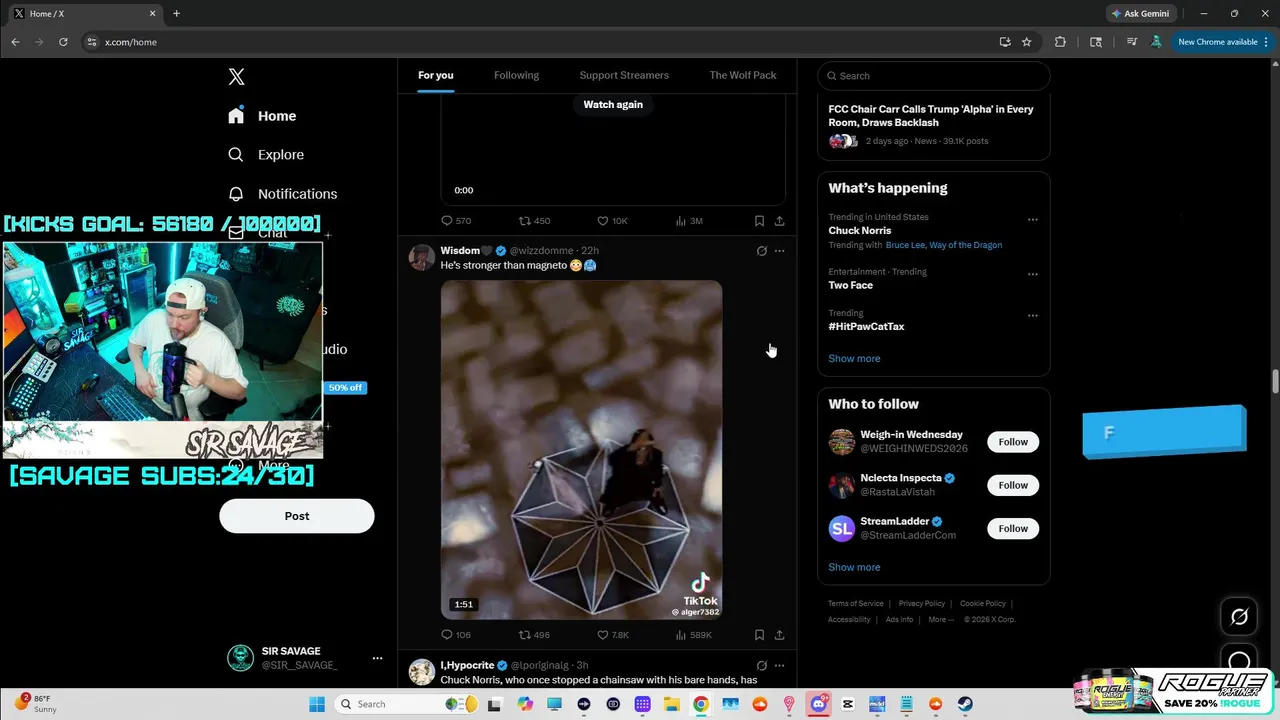Click Watch again on the video
The width and height of the screenshot is (1280, 720).
613,105
